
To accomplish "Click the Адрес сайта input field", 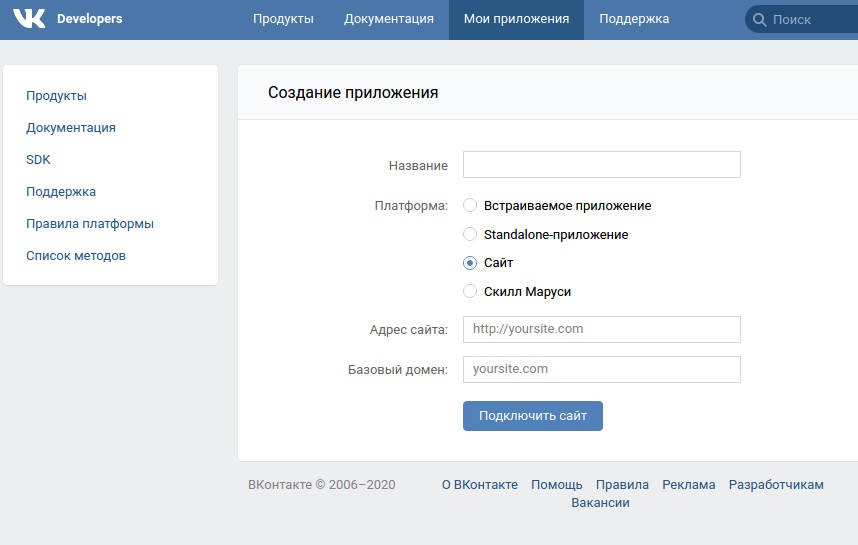I will (x=601, y=329).
